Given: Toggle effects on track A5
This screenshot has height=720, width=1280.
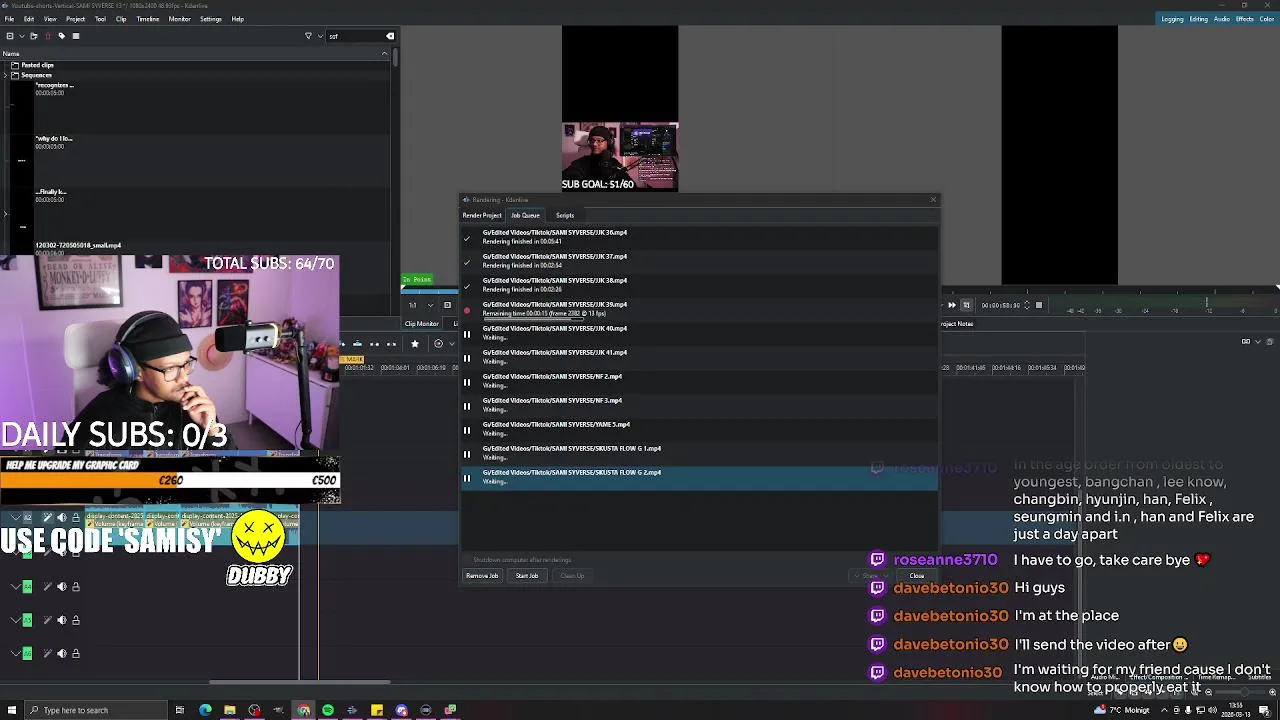Looking at the screenshot, I should coord(47,620).
